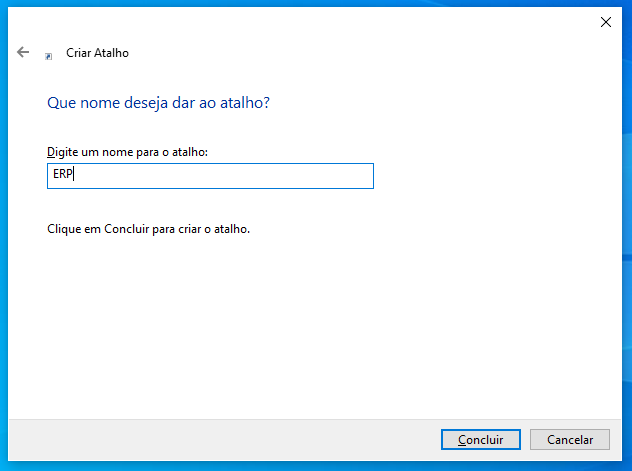Click the 'Criar Atalho' title text
This screenshot has width=632, height=471.
[x=97, y=53]
